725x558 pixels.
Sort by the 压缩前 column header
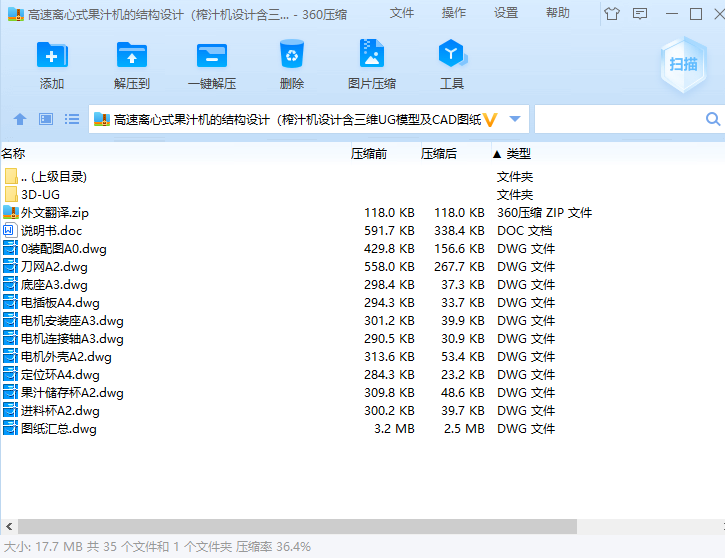(x=369, y=153)
